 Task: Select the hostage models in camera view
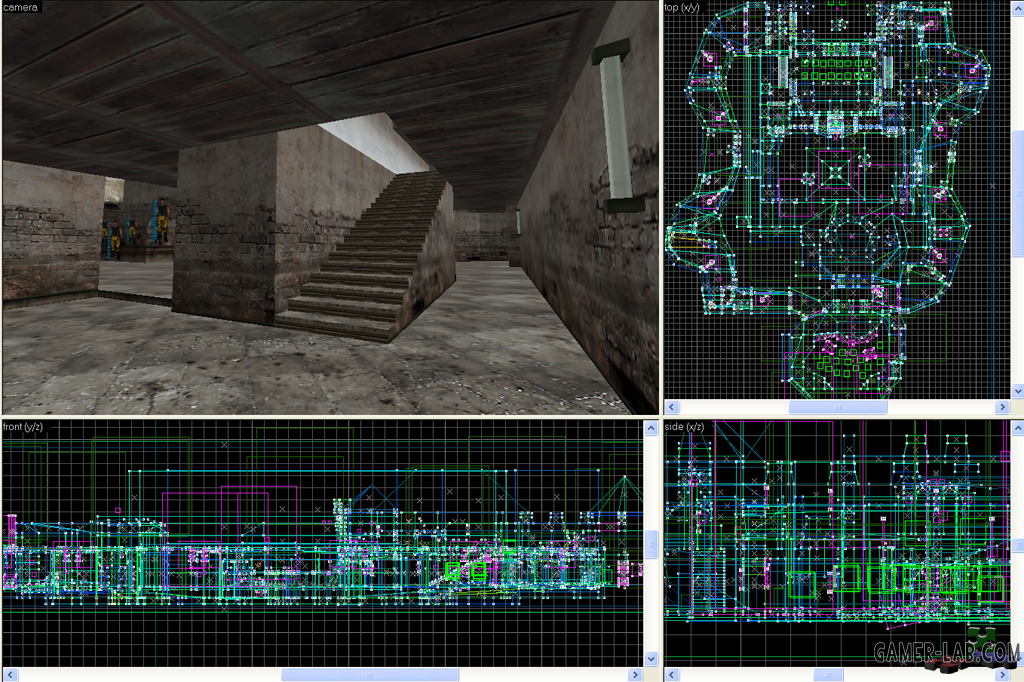coord(136,229)
